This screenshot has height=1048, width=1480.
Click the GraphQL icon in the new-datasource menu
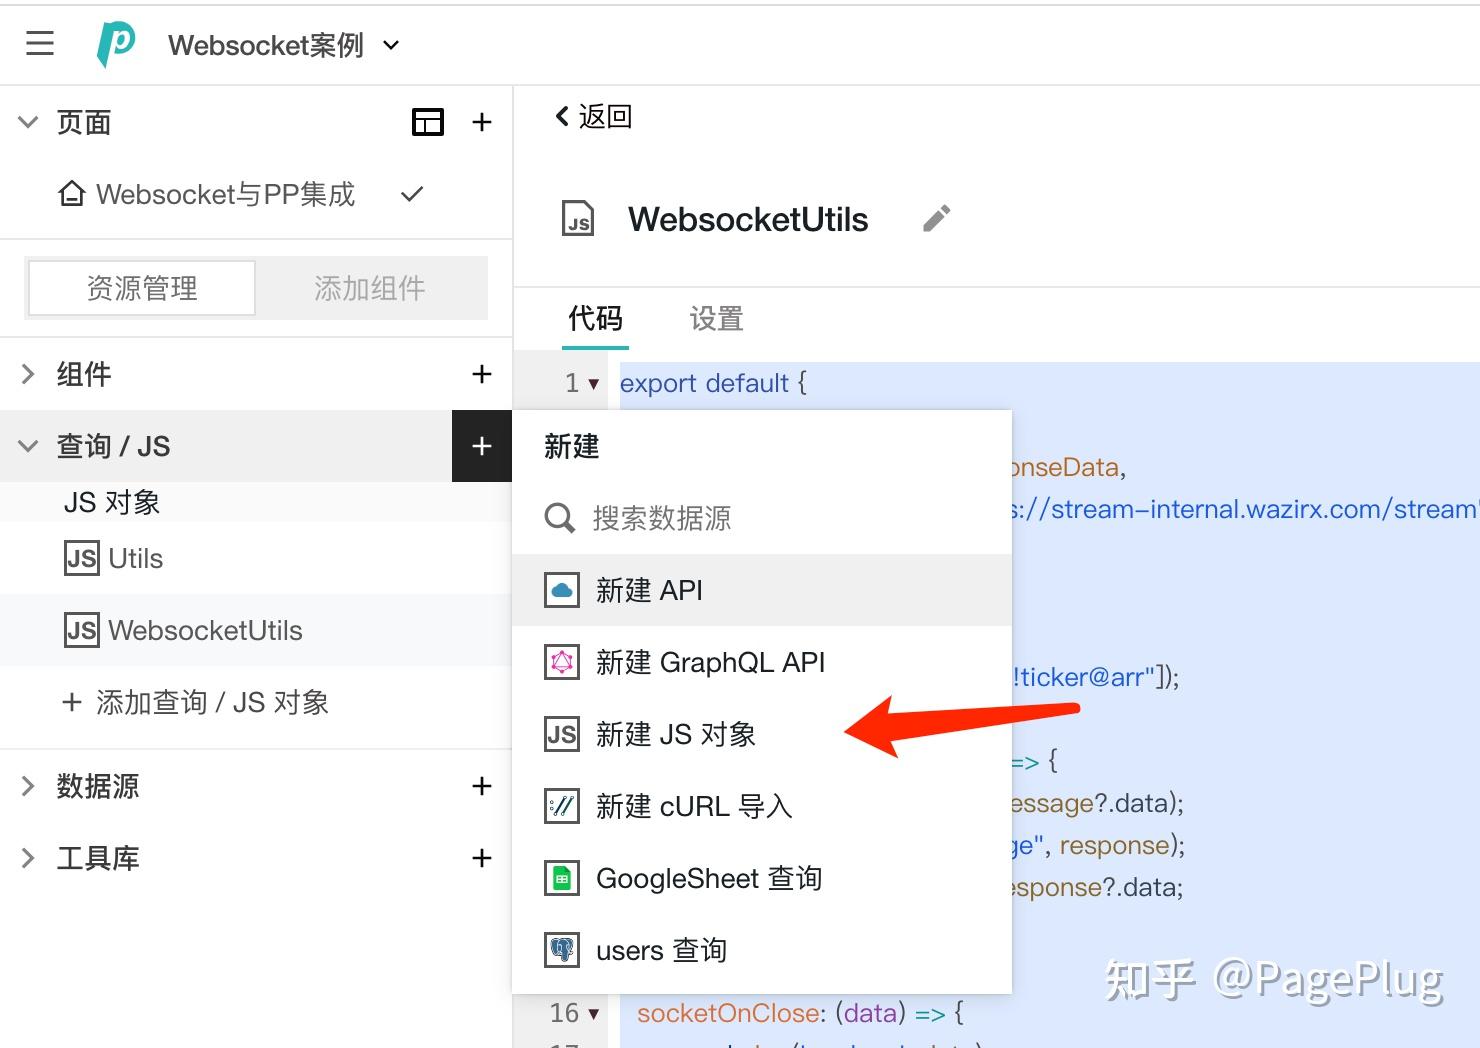click(x=562, y=661)
